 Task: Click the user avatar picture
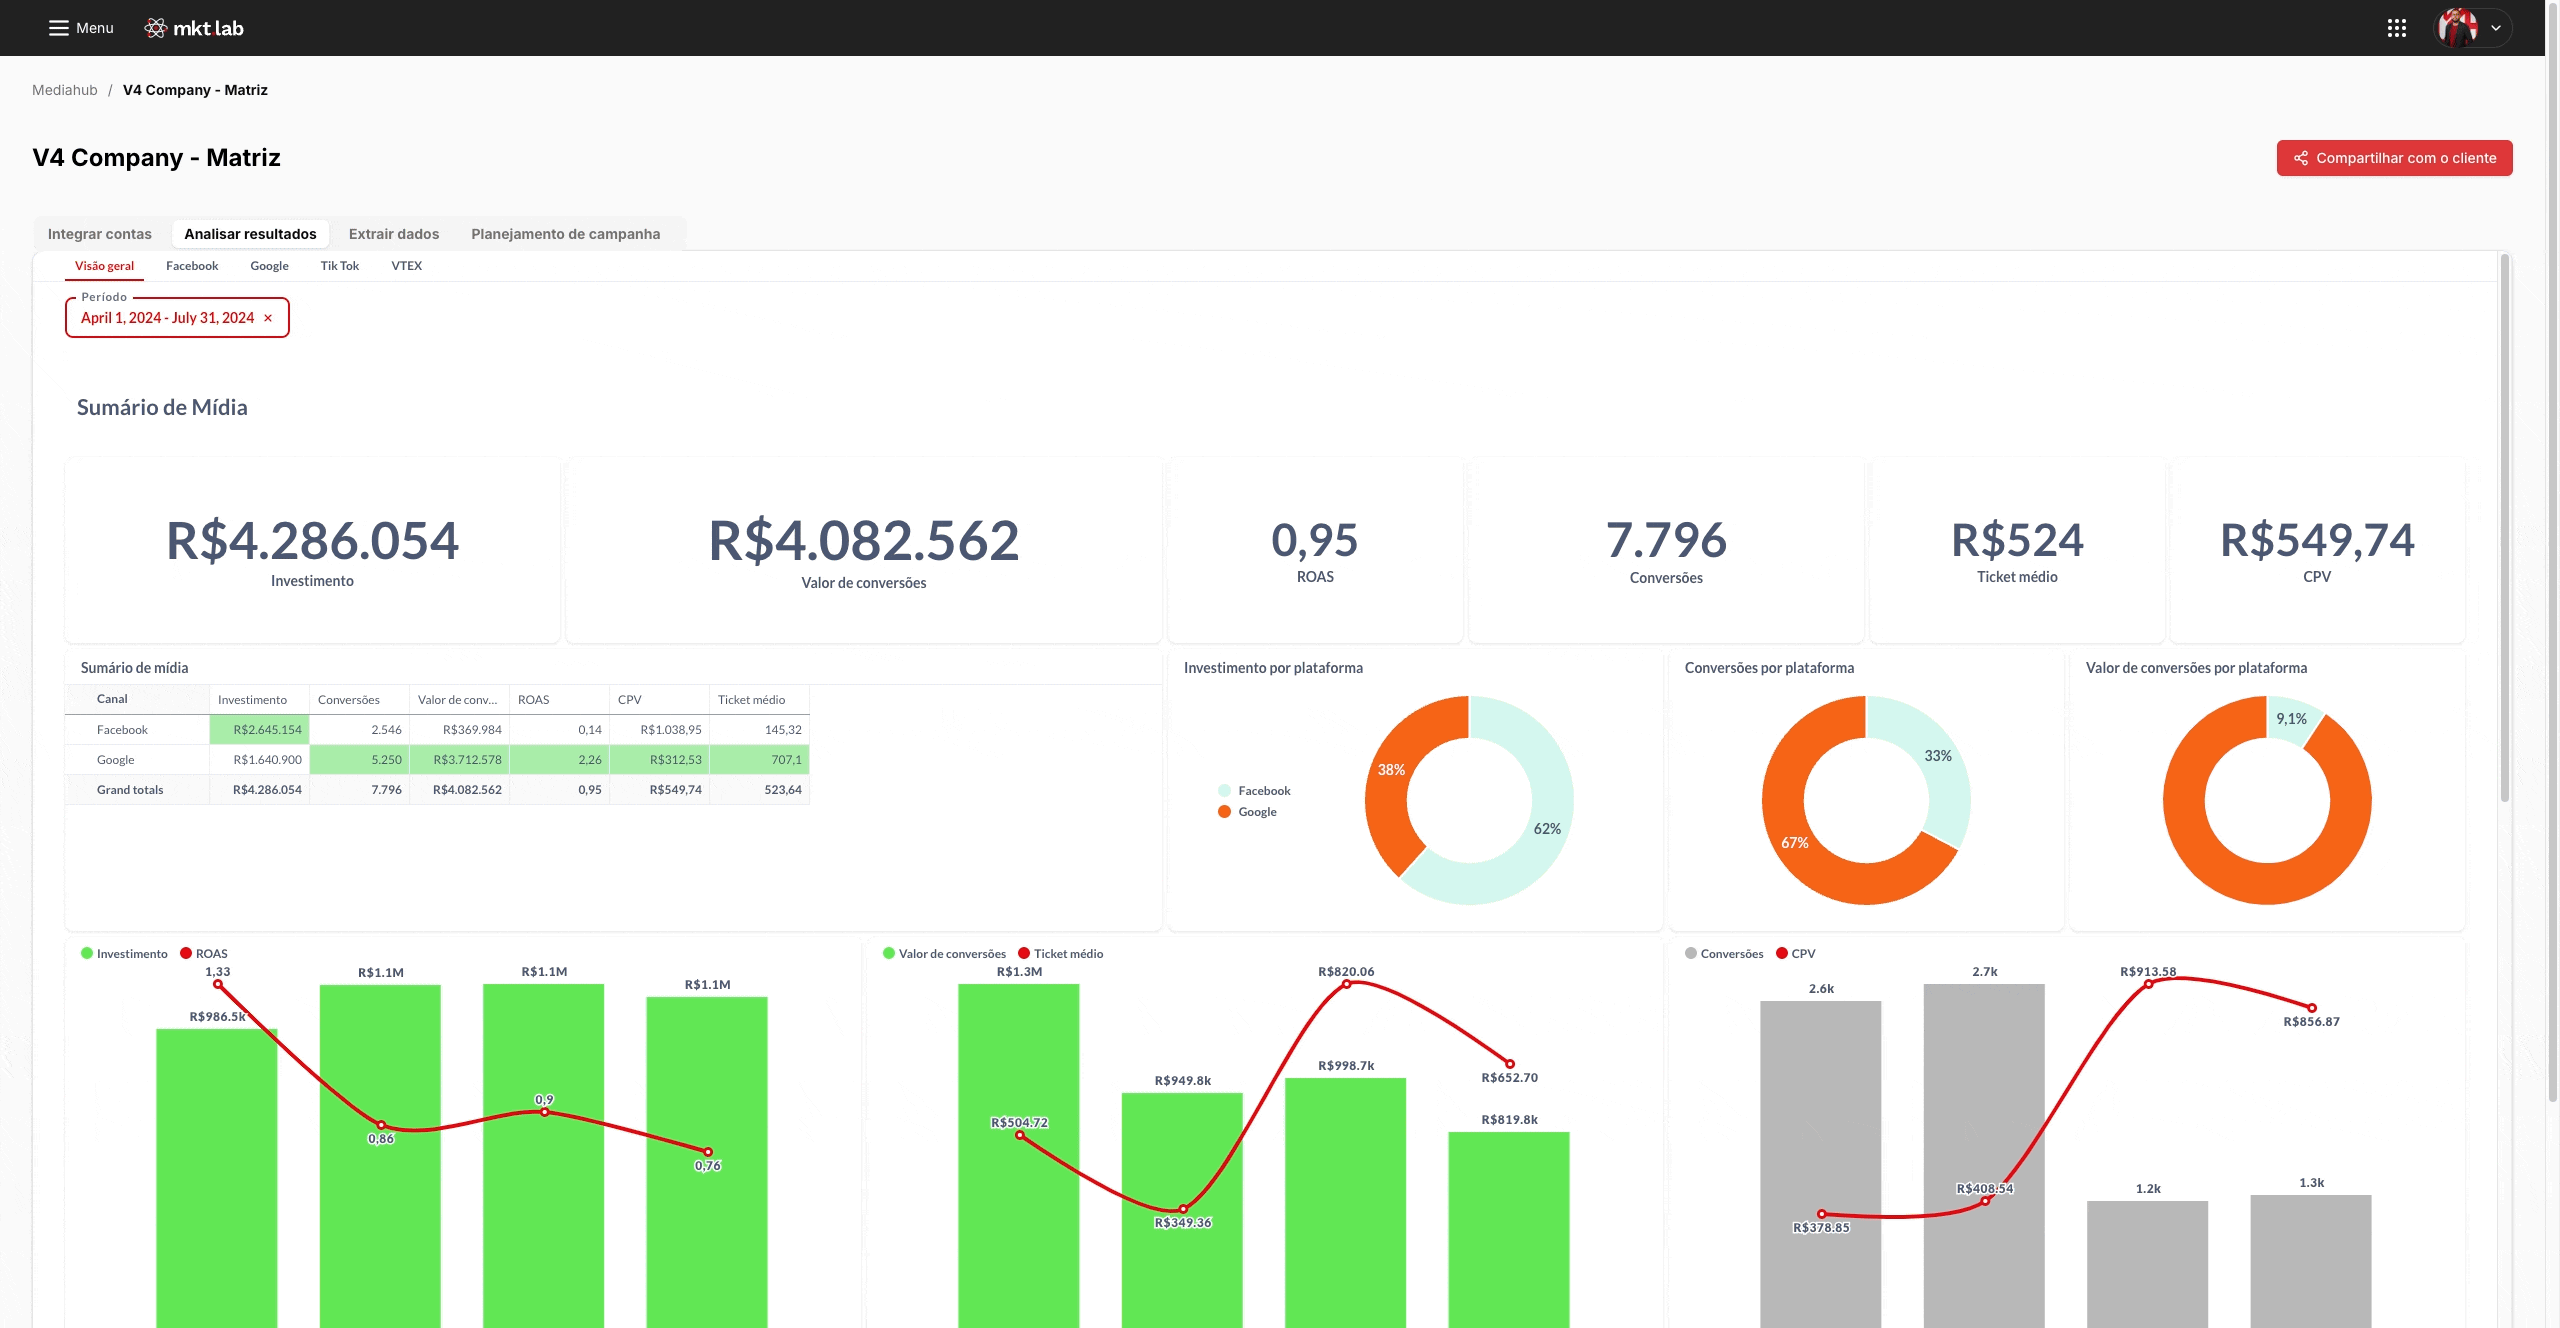(2457, 28)
